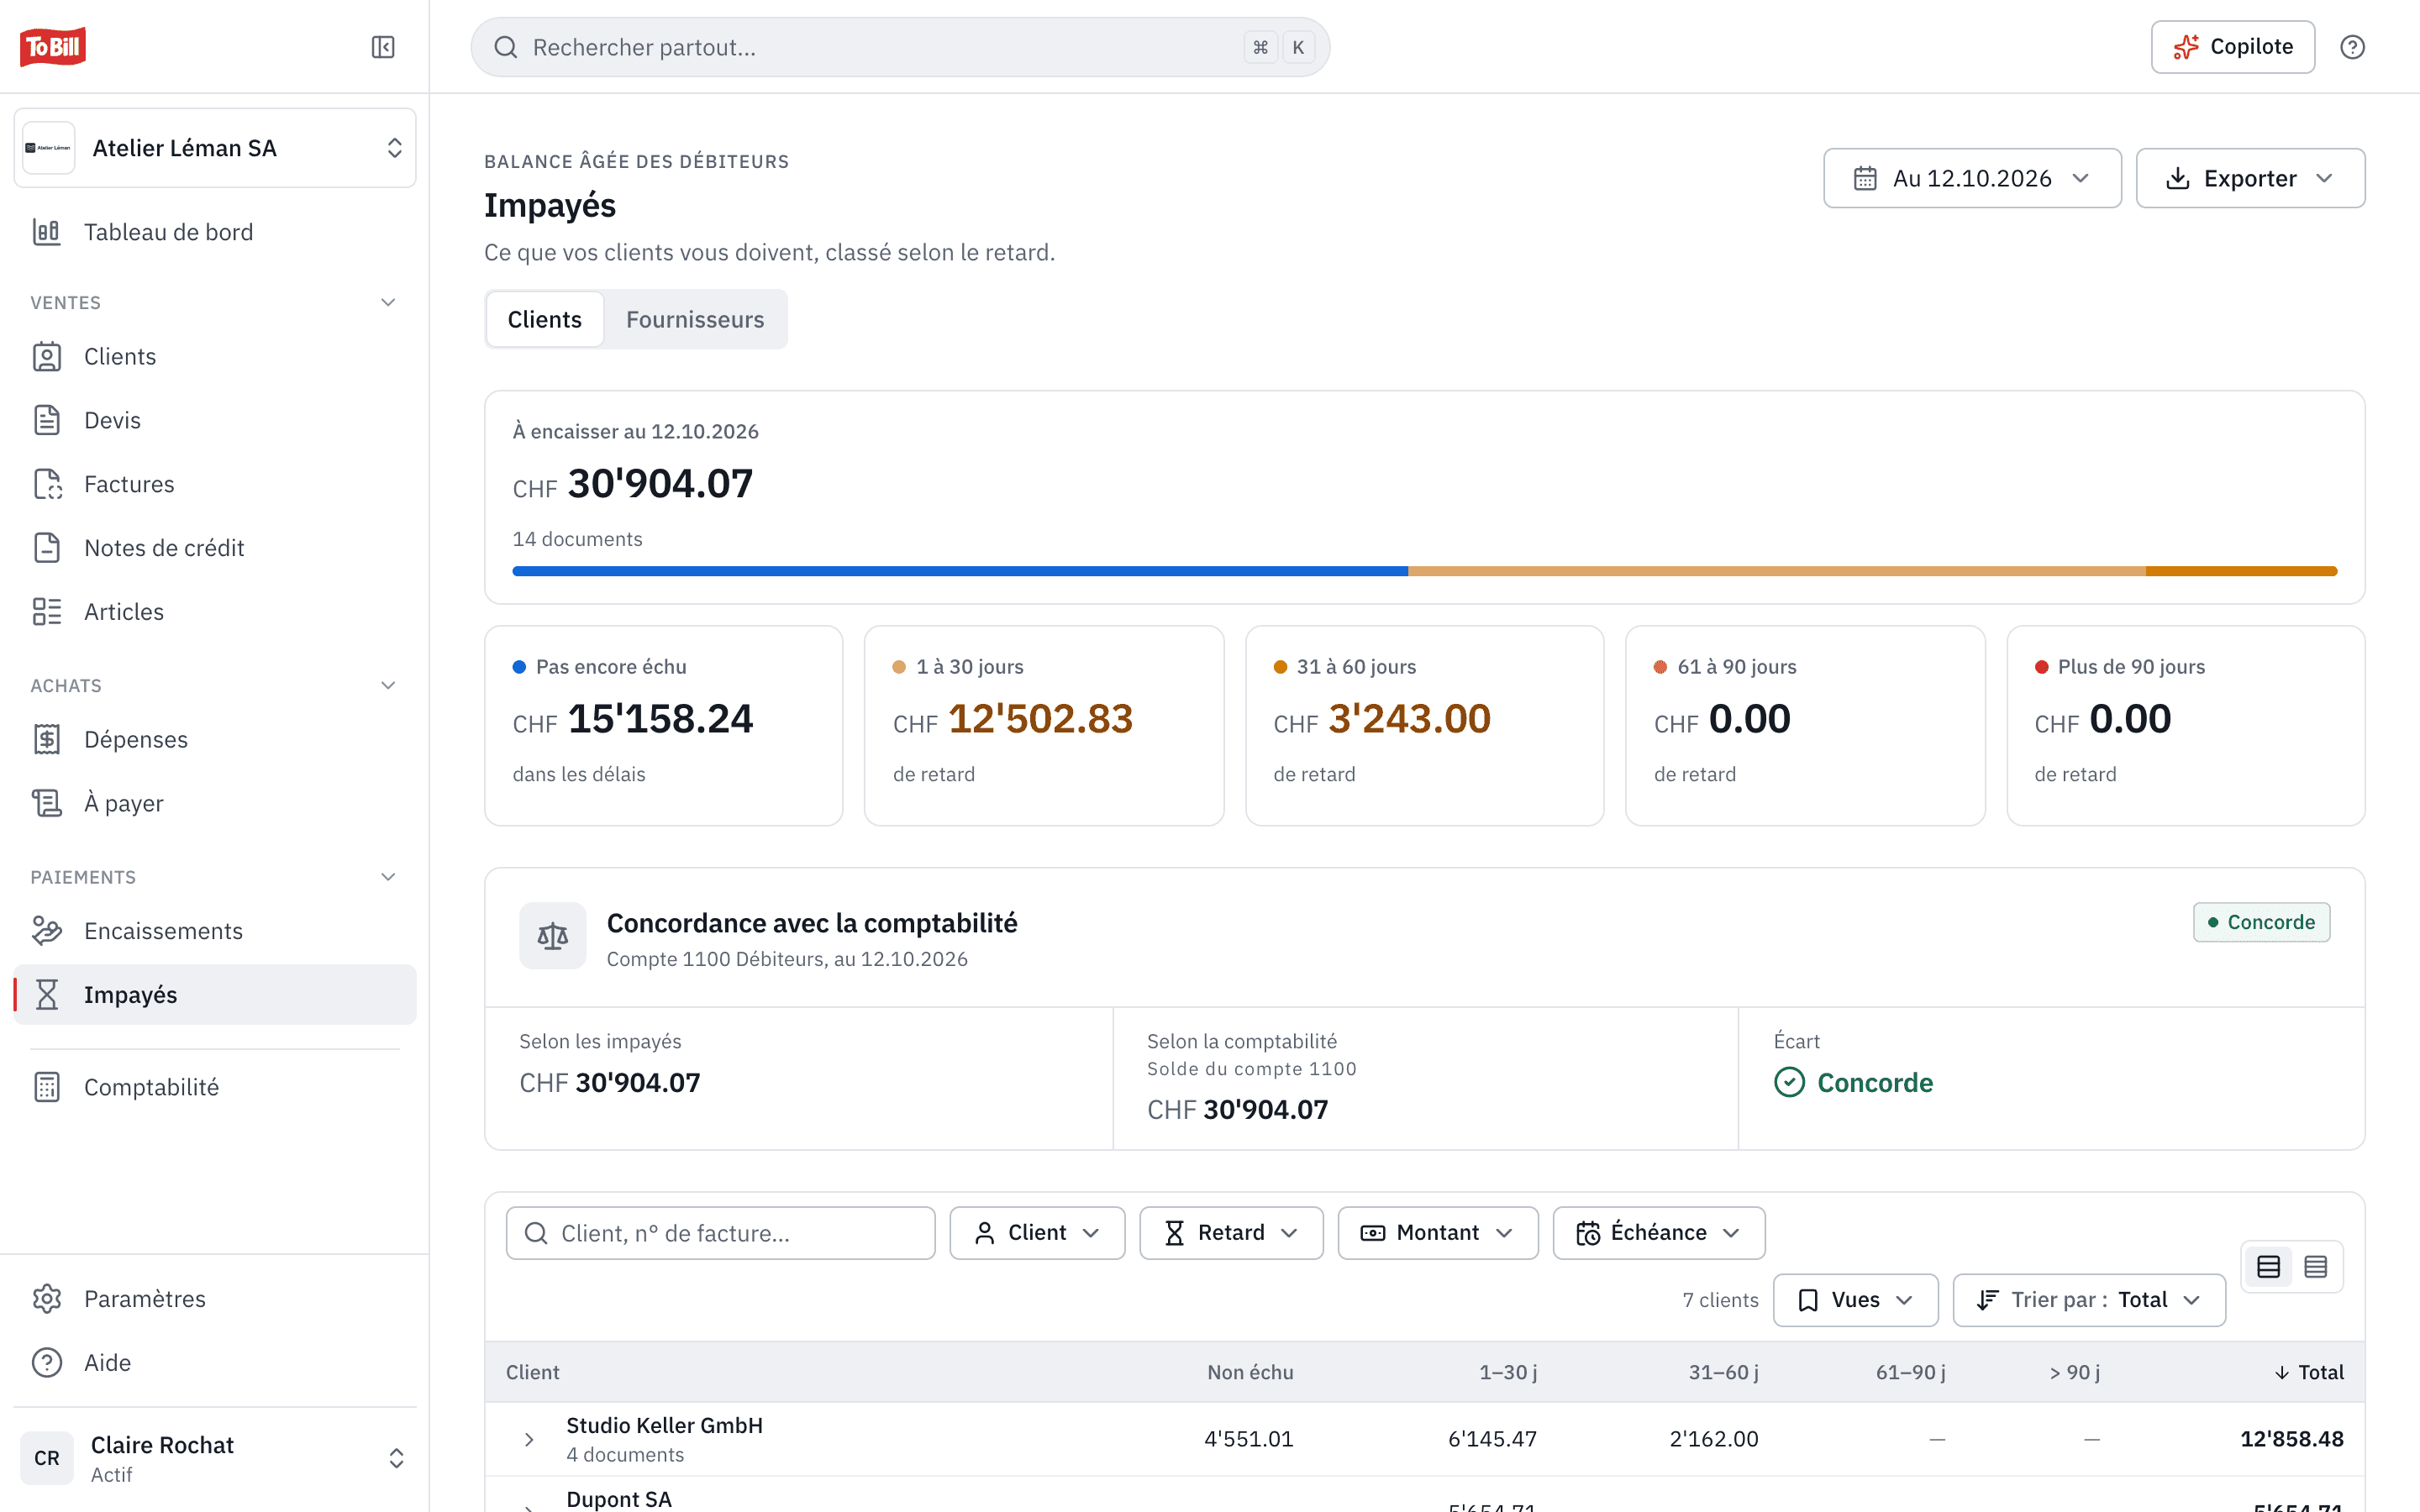Switch to compact row density view
The height and width of the screenshot is (1512, 2420).
point(2315,1267)
